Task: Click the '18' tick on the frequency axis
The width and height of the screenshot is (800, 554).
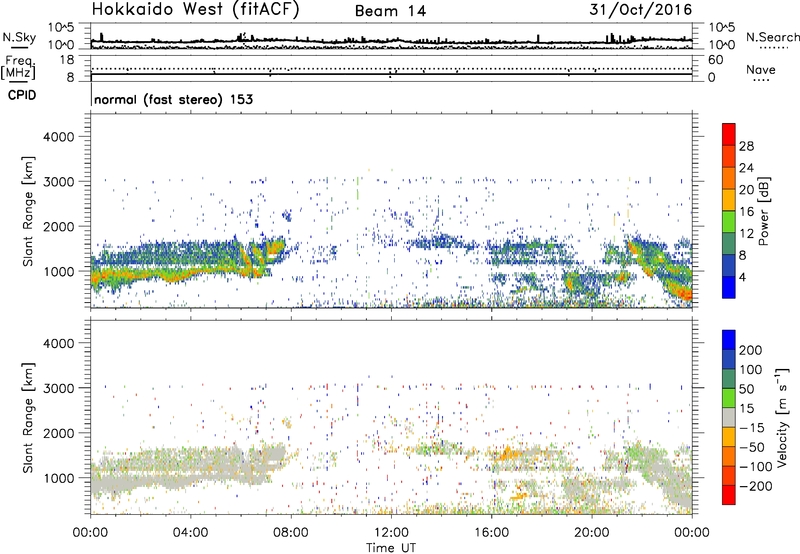Action: (x=67, y=60)
